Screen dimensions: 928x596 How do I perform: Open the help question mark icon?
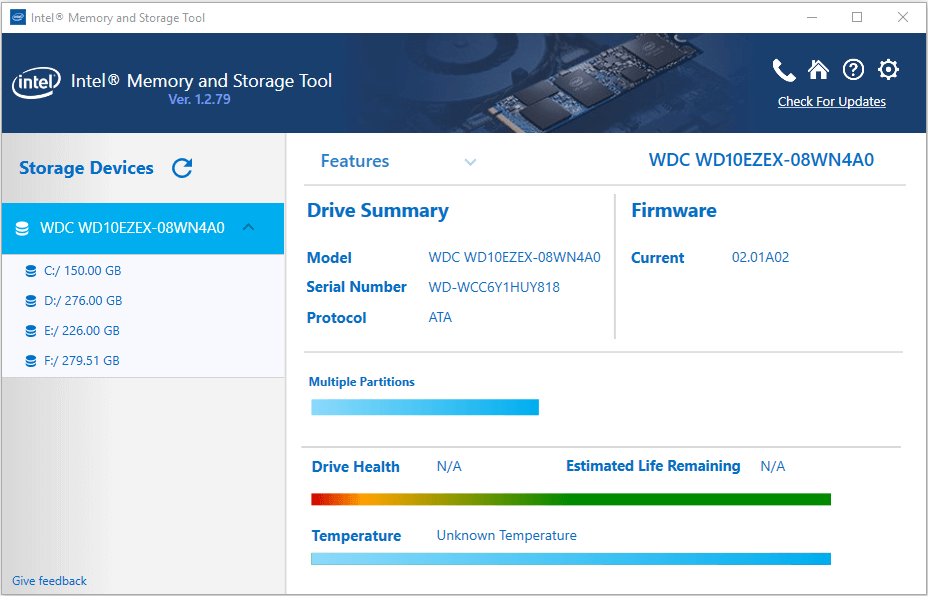click(x=853, y=70)
